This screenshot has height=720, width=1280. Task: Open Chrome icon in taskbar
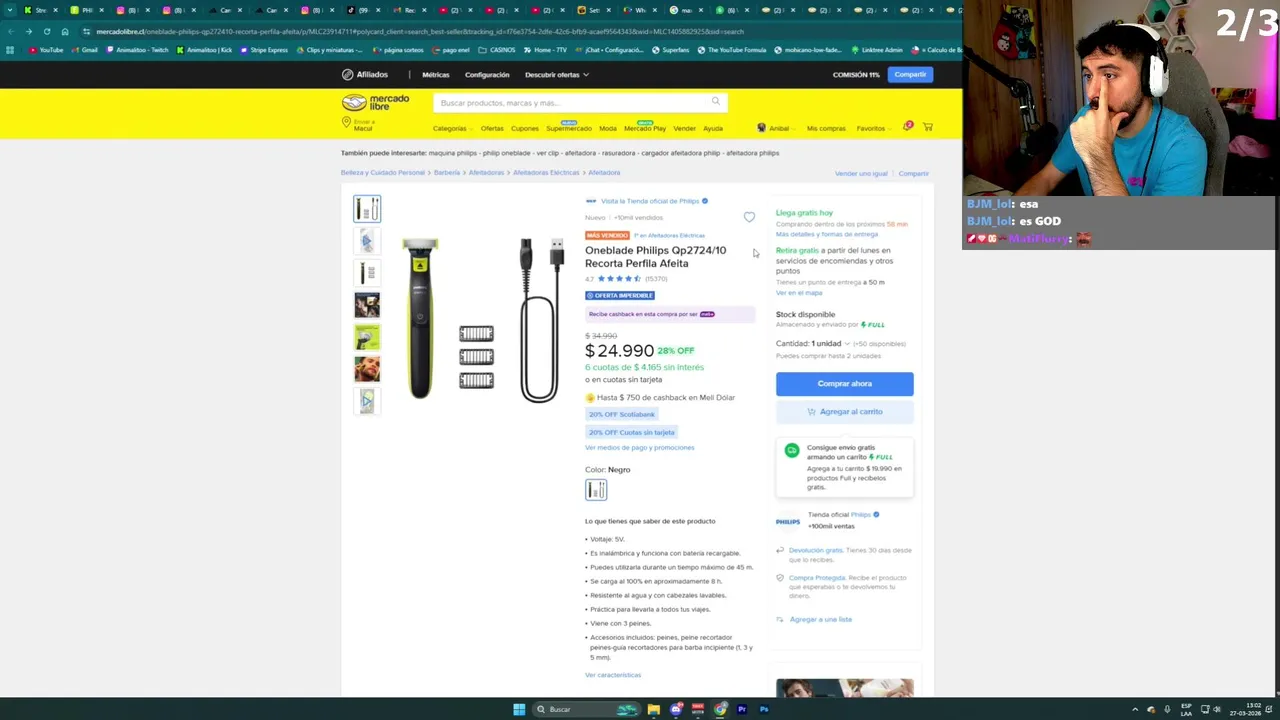(x=720, y=709)
